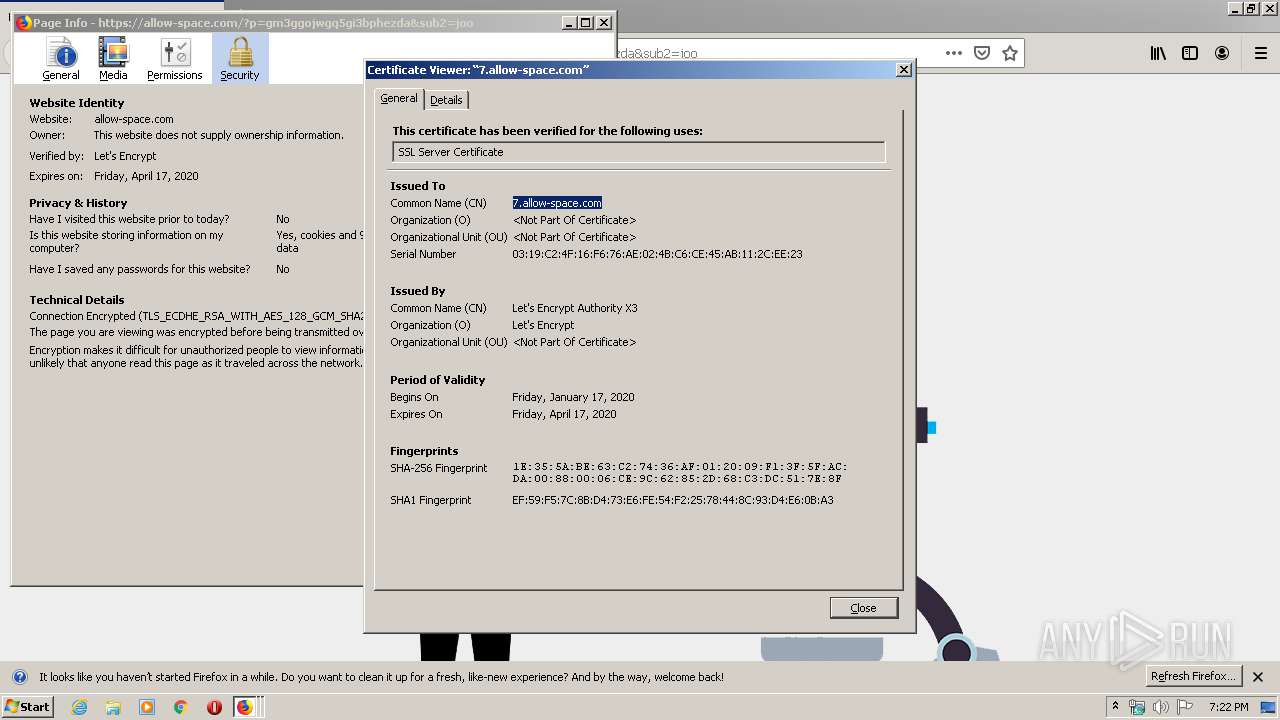Open Windows Explorer folder icon on the taskbar
The width and height of the screenshot is (1280, 720).
113,707
